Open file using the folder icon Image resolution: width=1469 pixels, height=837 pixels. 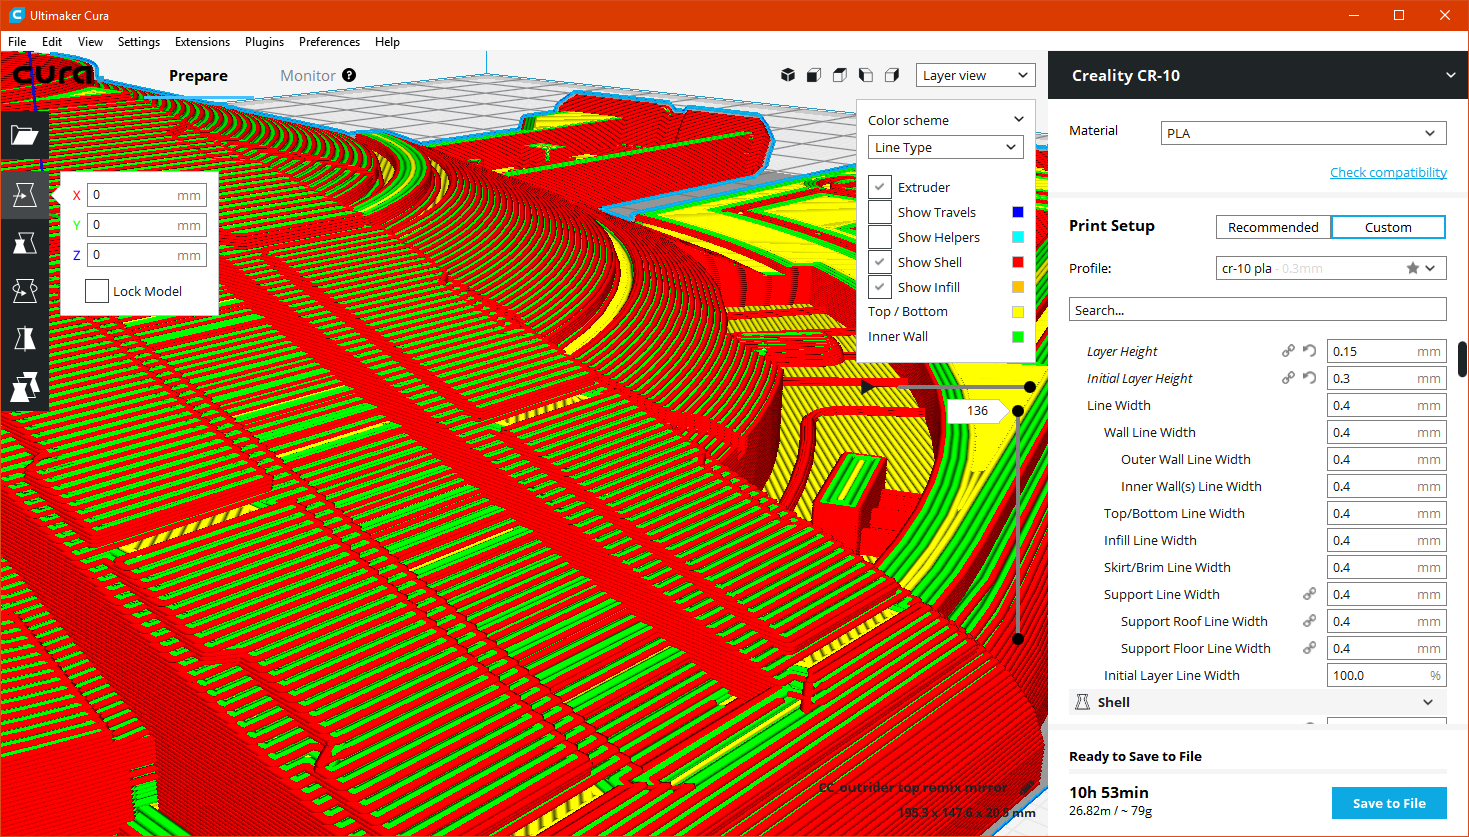click(x=24, y=135)
